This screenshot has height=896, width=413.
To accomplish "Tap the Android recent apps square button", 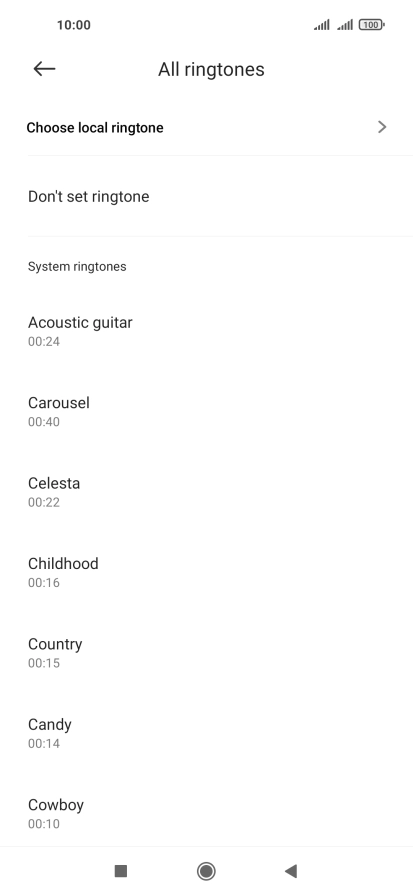I will coord(121,871).
